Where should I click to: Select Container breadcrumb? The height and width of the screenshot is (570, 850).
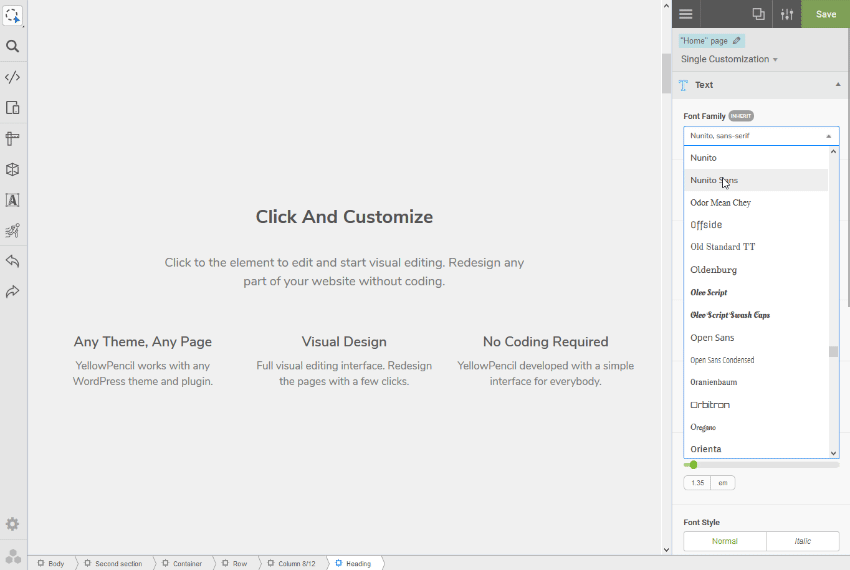pos(182,563)
